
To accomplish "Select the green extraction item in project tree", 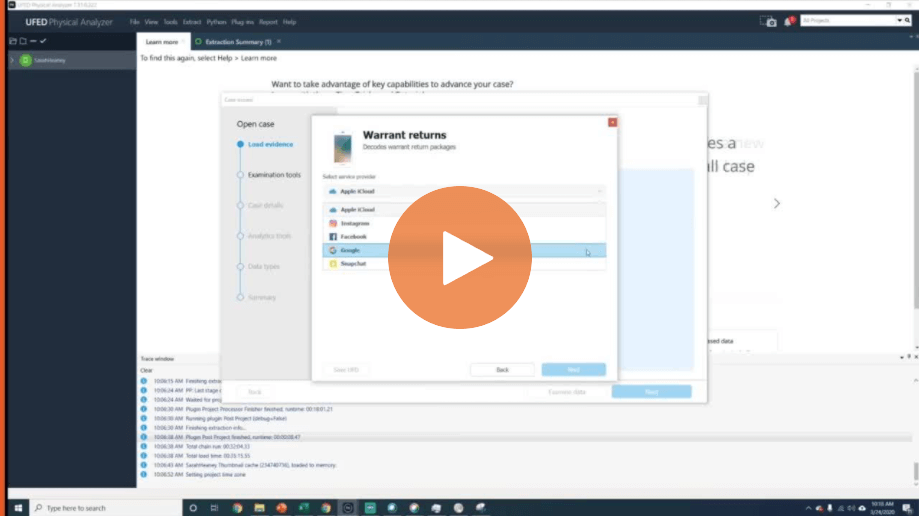I will [x=25, y=60].
